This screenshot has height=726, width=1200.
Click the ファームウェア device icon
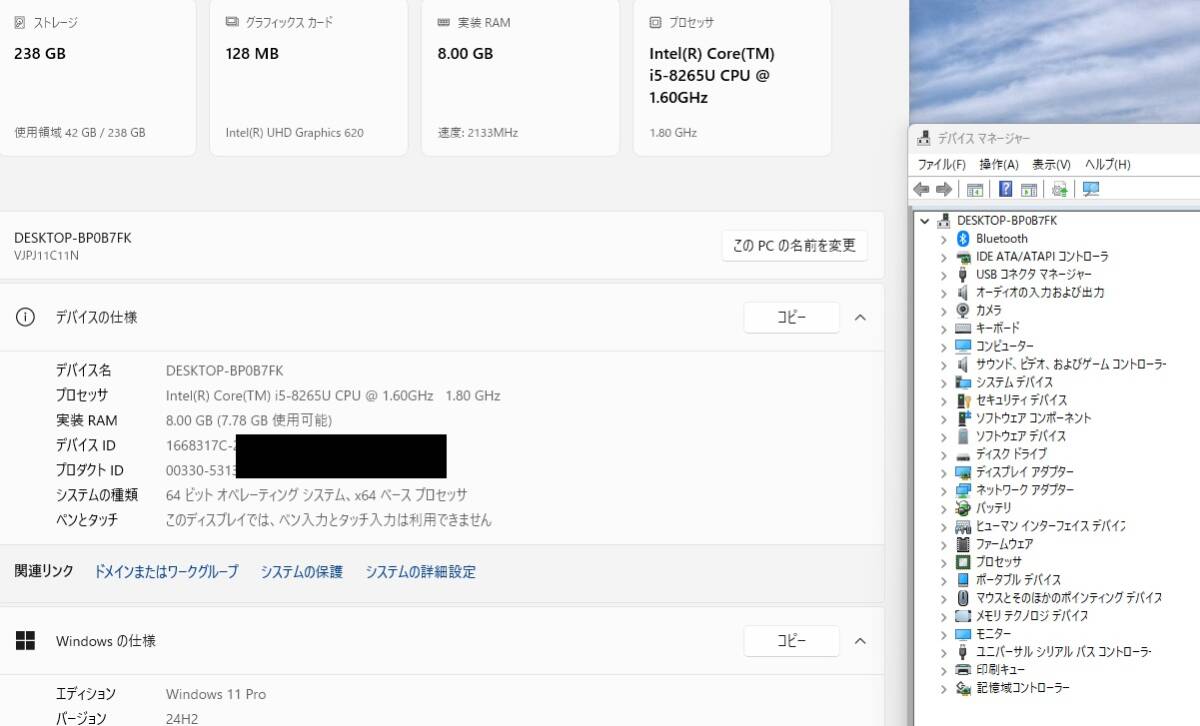click(963, 544)
